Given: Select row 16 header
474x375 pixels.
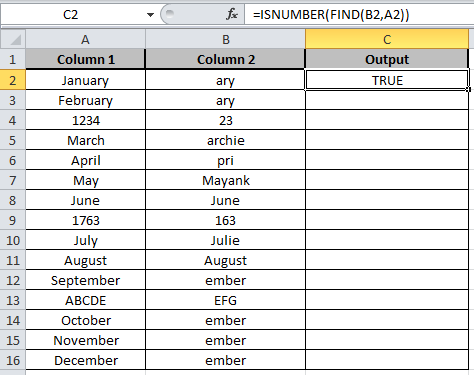Looking at the screenshot, I should coord(13,360).
